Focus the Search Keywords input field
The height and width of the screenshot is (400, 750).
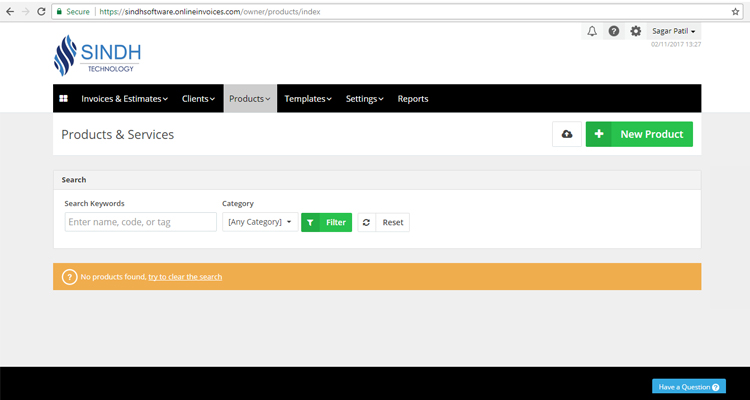coord(140,222)
